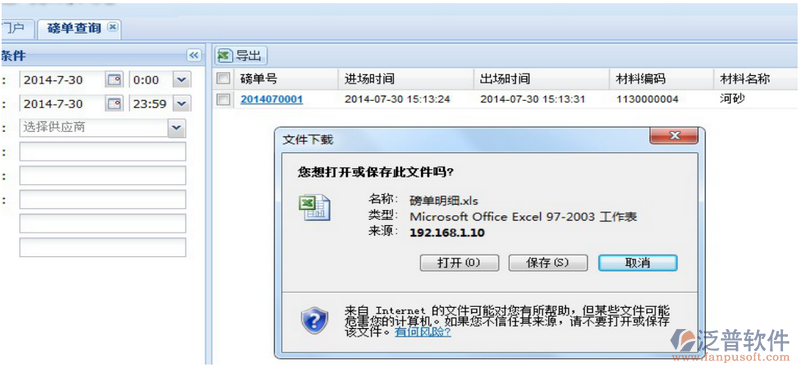Open the 选择供应商 supplier dropdown
This screenshot has height=373, width=800.
coord(177,128)
